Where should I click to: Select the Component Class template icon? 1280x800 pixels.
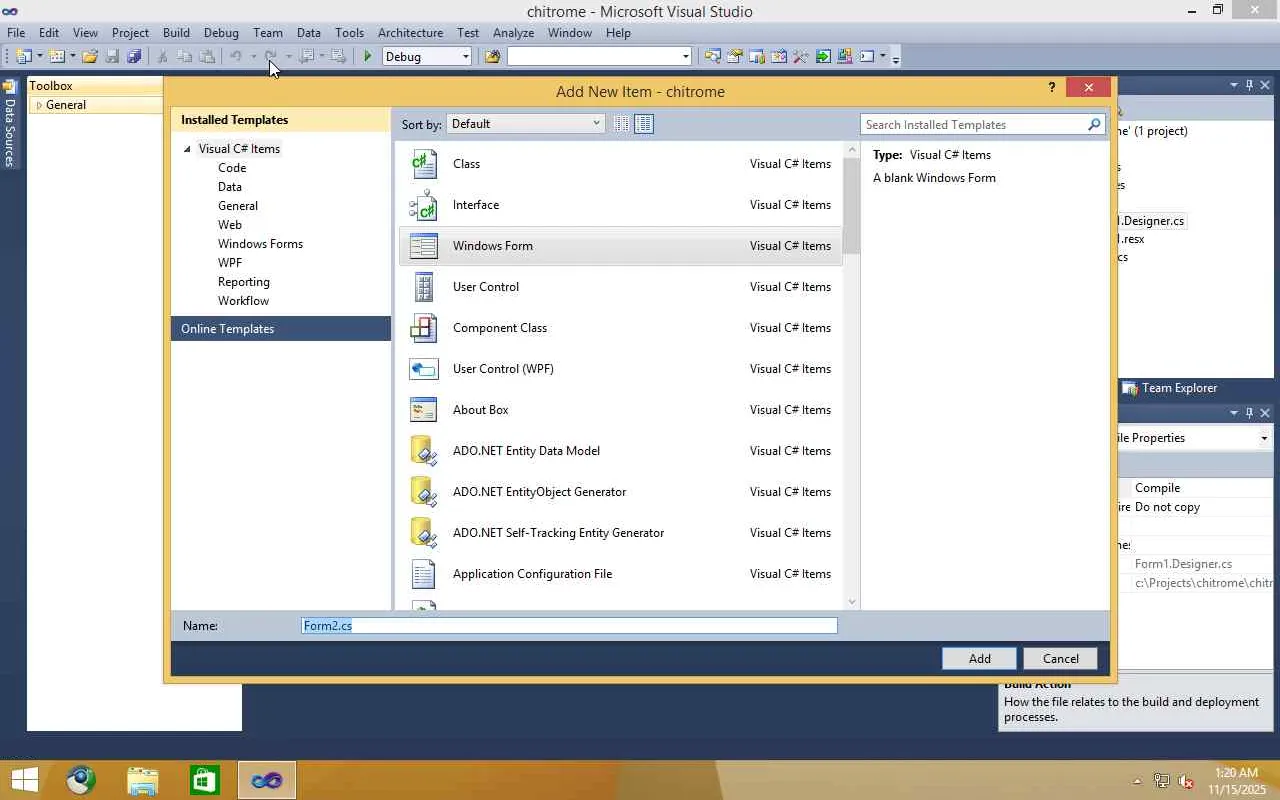coord(424,328)
